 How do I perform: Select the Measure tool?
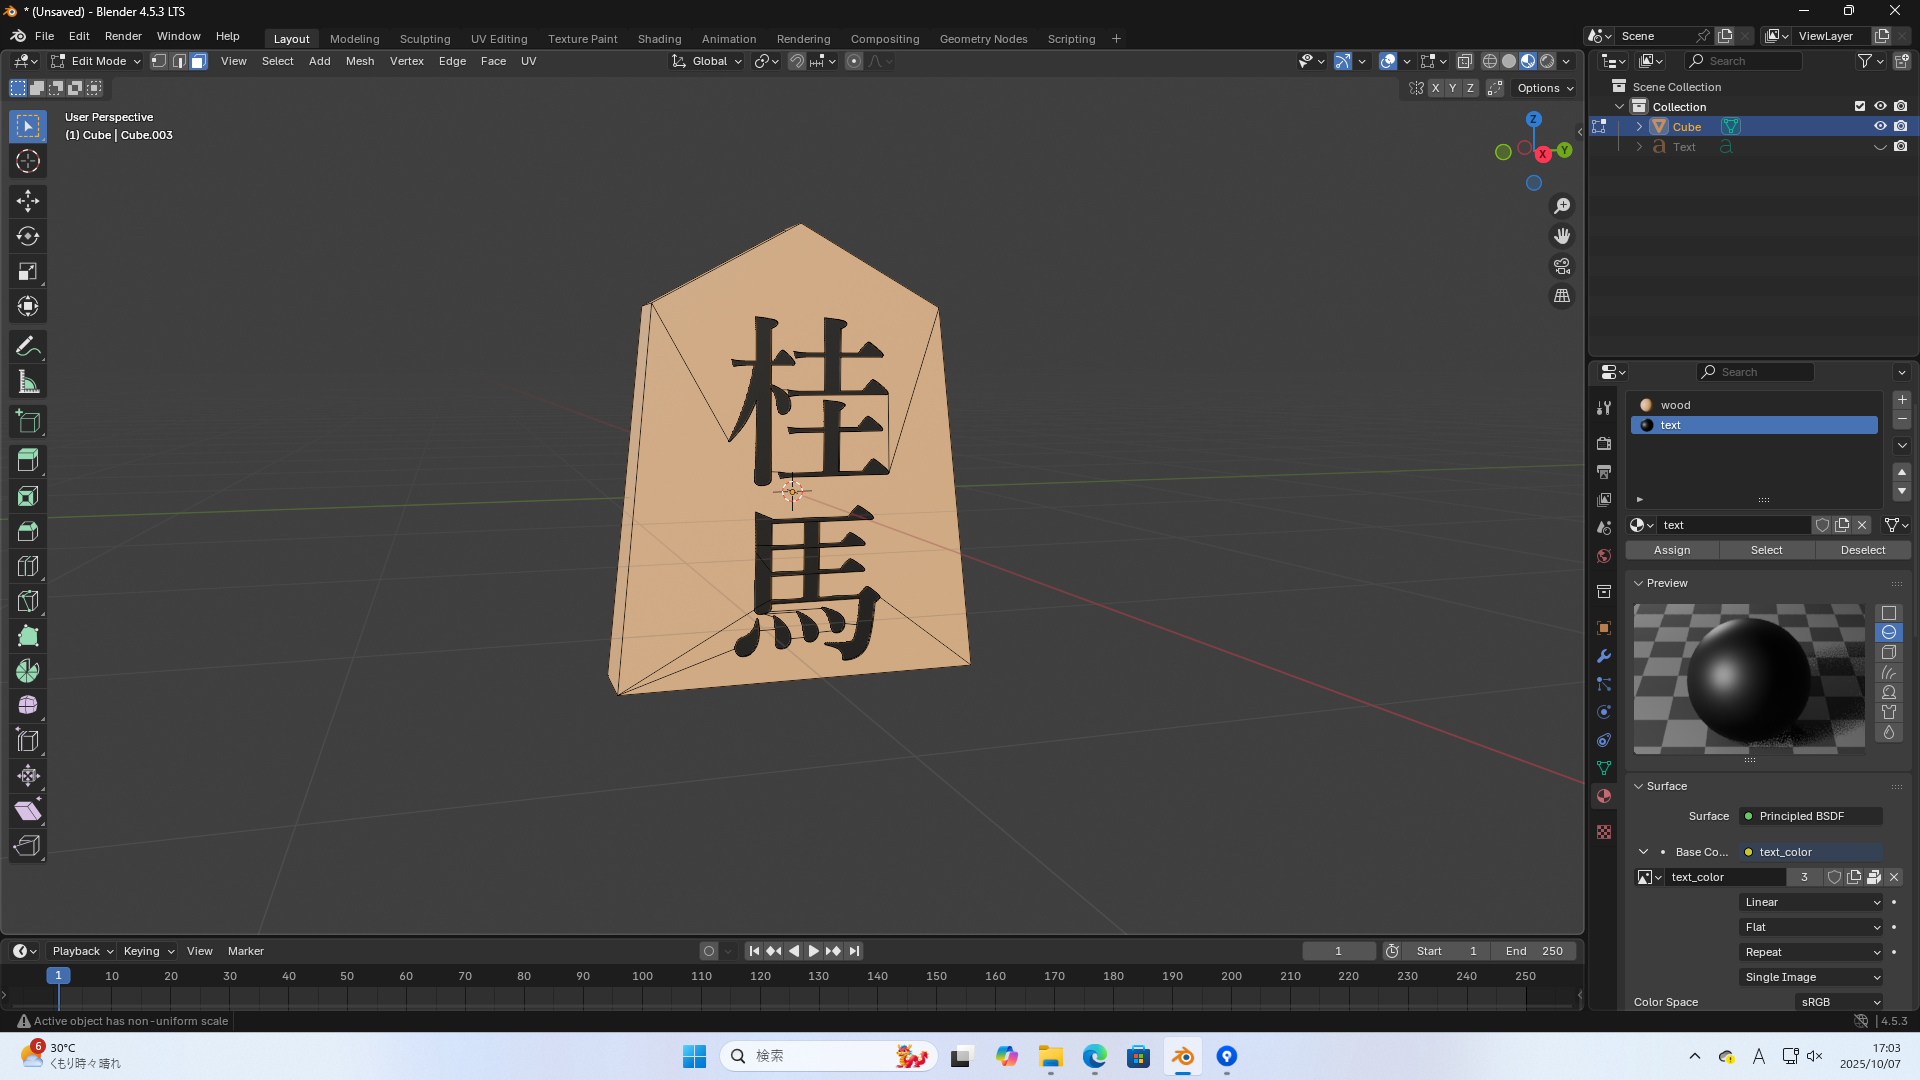[27, 381]
